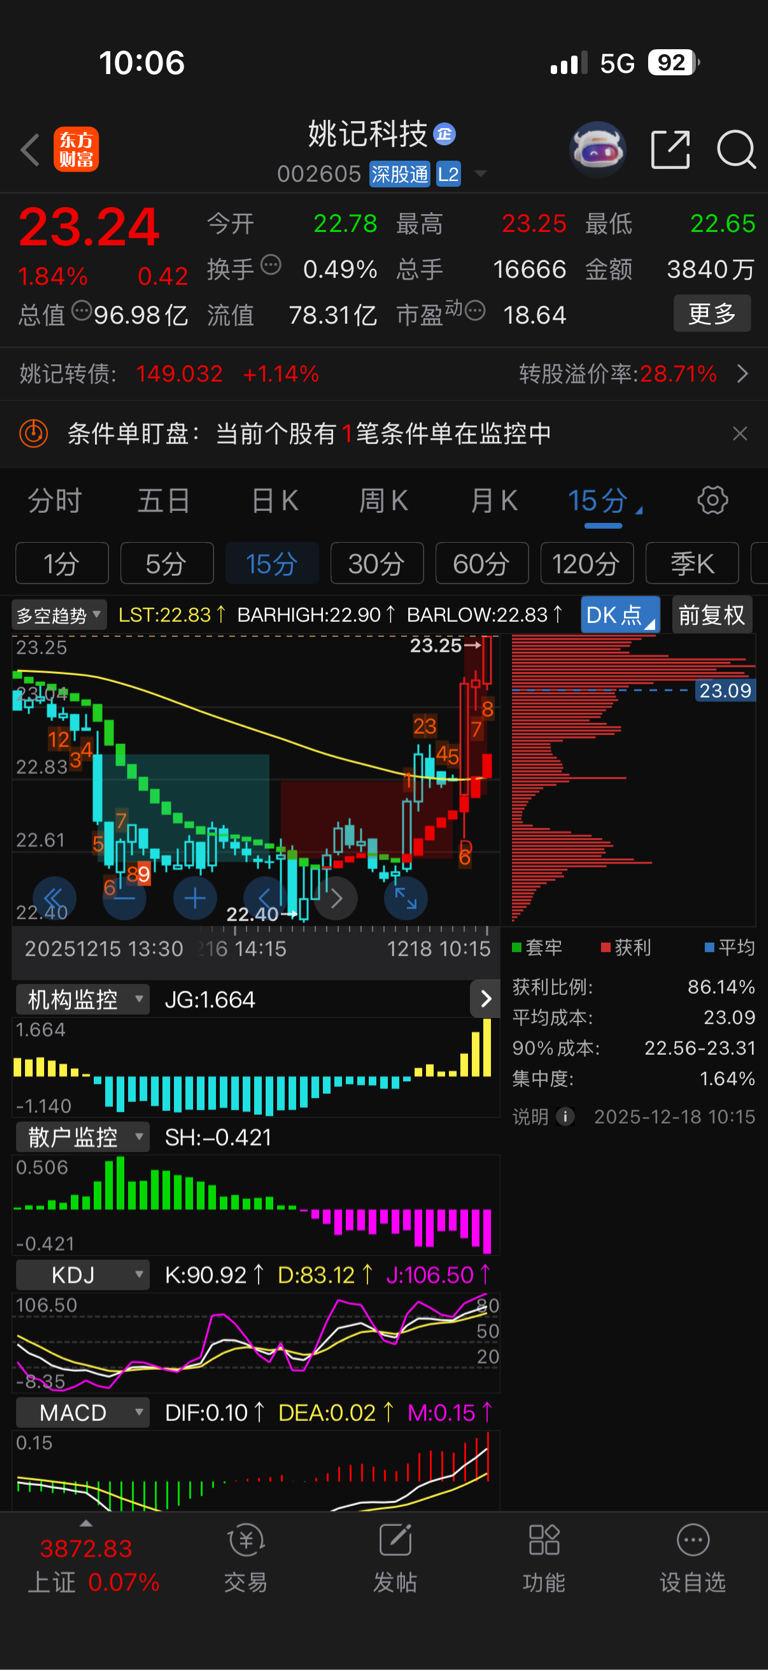Expand chart to fullscreen icon
The height and width of the screenshot is (1670, 768).
coord(406,898)
